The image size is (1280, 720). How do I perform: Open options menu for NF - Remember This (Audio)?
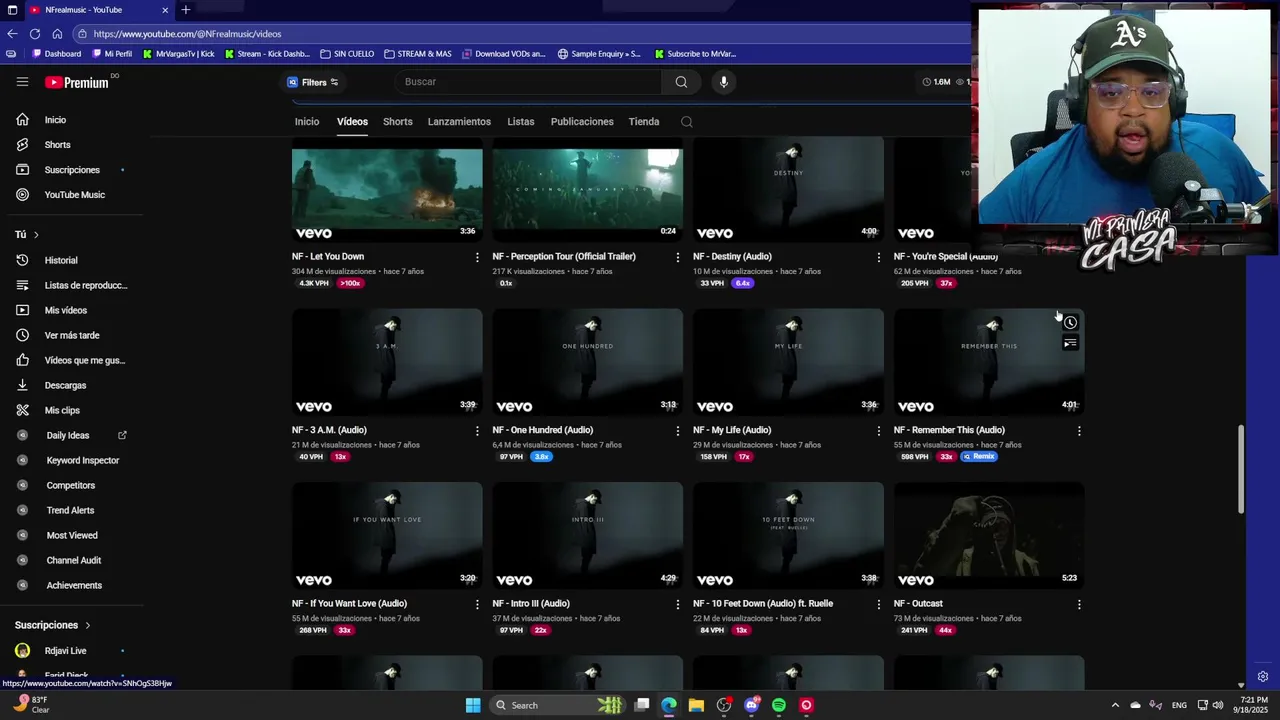coord(1079,431)
